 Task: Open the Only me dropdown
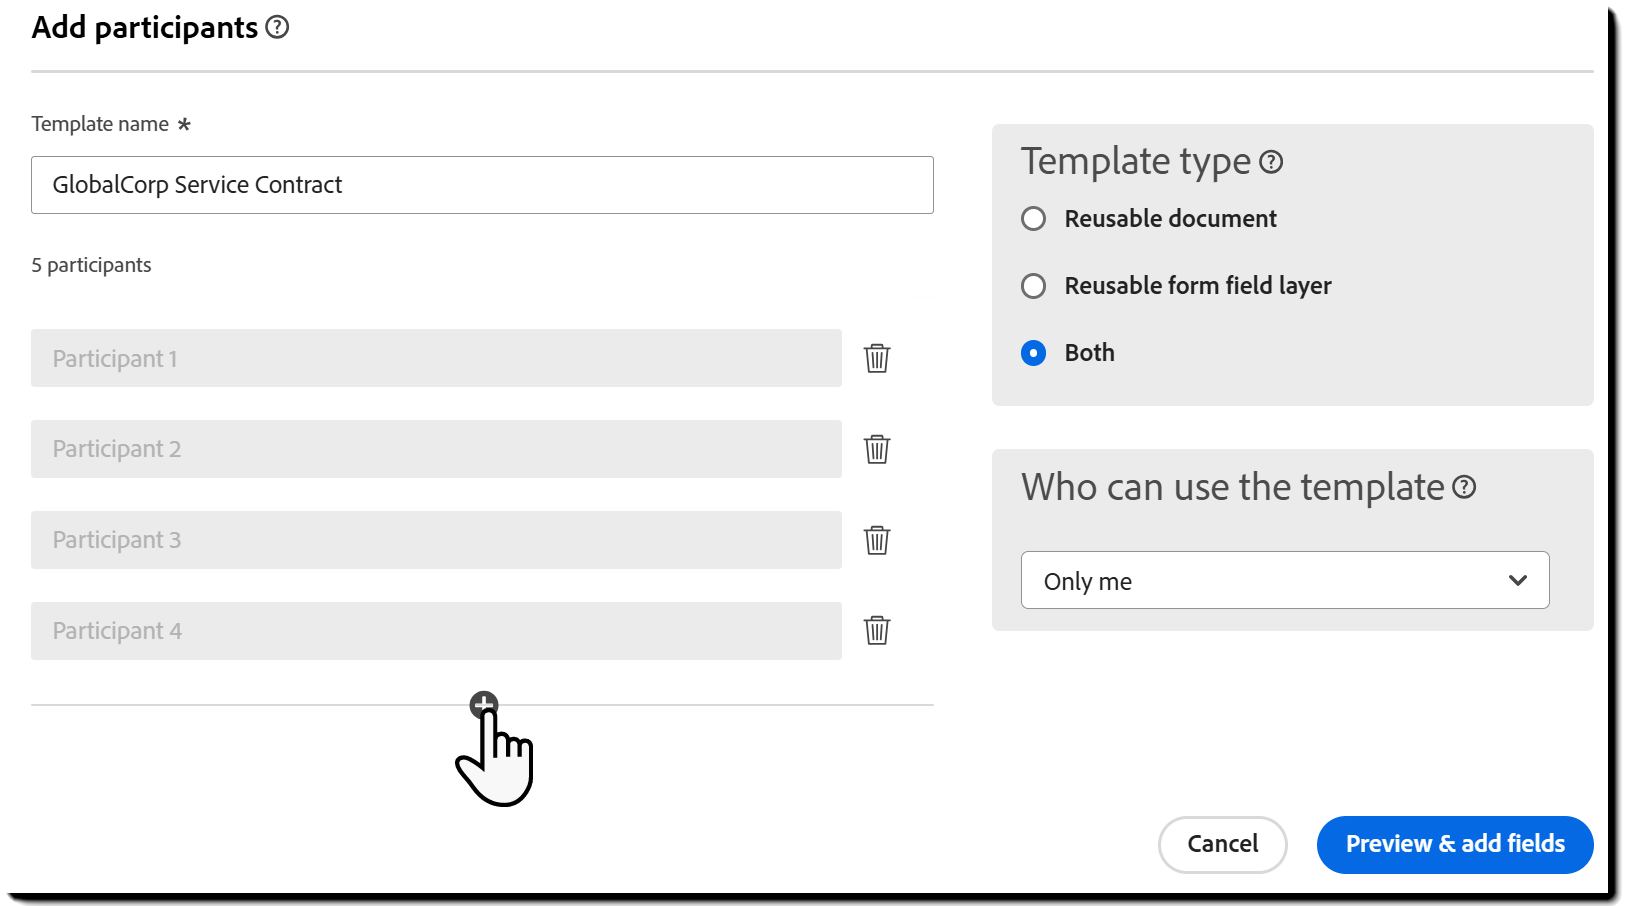tap(1284, 580)
